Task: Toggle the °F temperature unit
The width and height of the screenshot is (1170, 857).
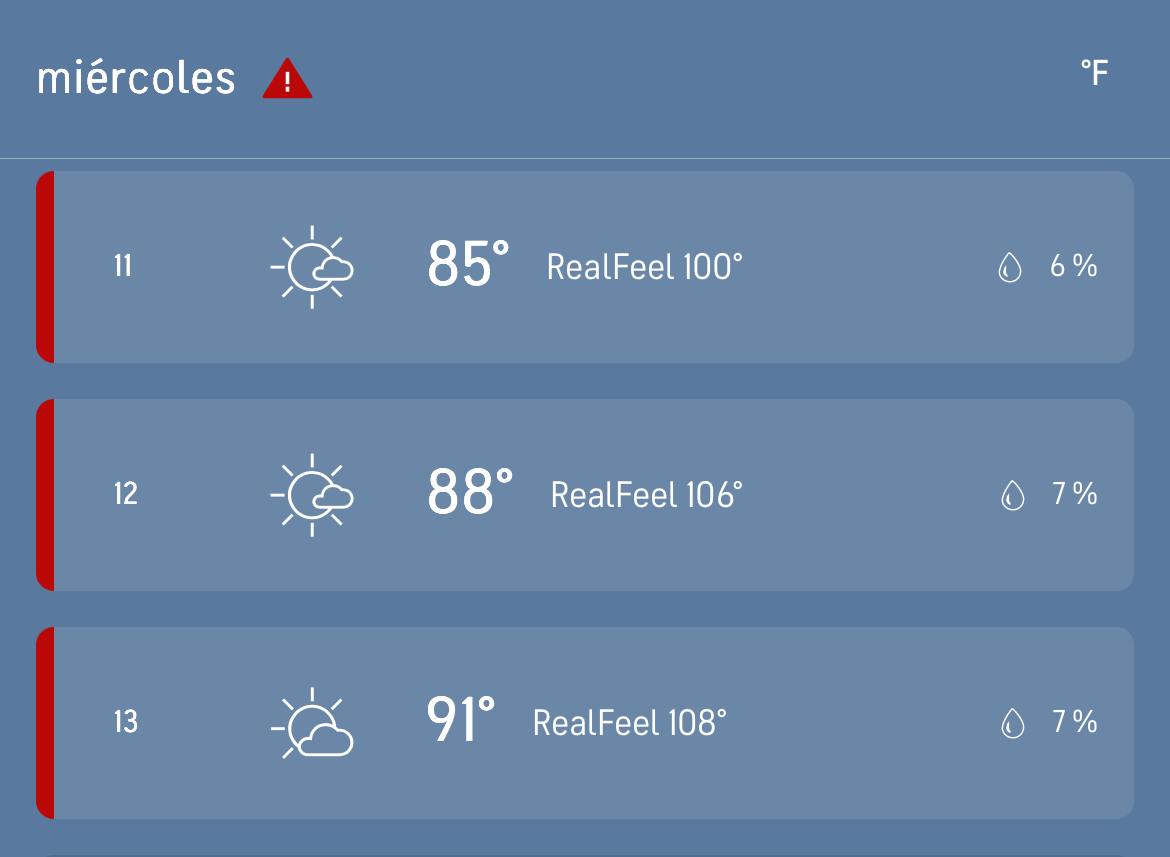Action: click(1094, 73)
